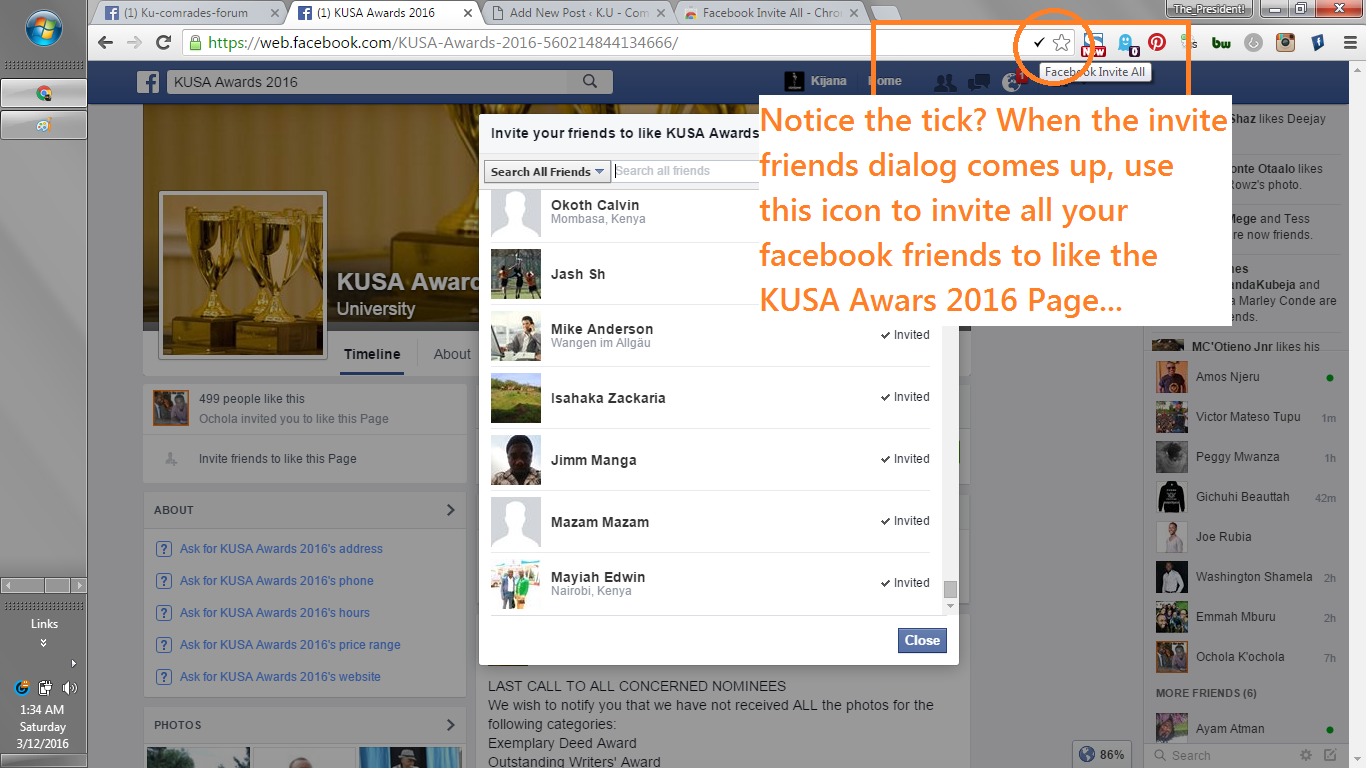This screenshot has width=1366, height=768.
Task: Expand the PHOTOS section chevron
Action: (450, 725)
